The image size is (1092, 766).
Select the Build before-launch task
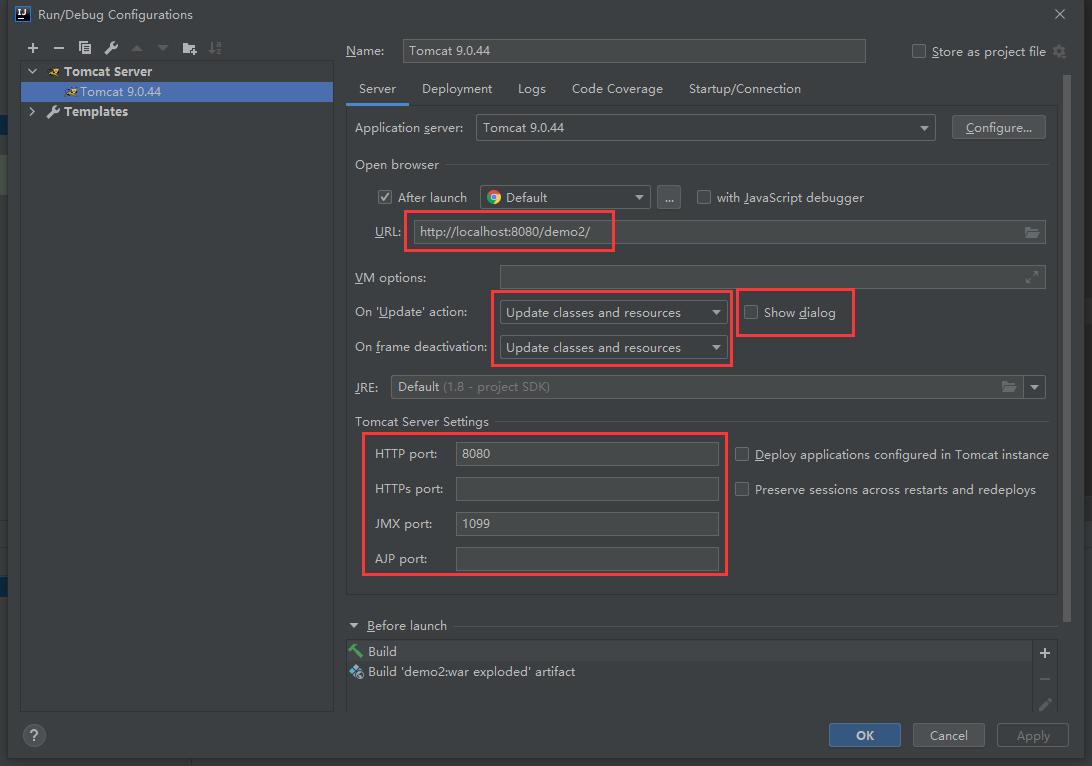click(x=688, y=651)
